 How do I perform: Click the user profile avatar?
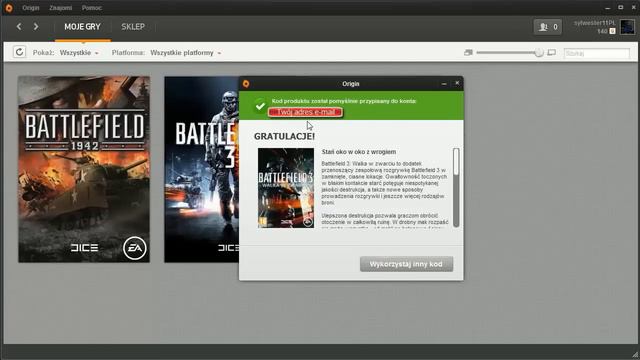(627, 27)
